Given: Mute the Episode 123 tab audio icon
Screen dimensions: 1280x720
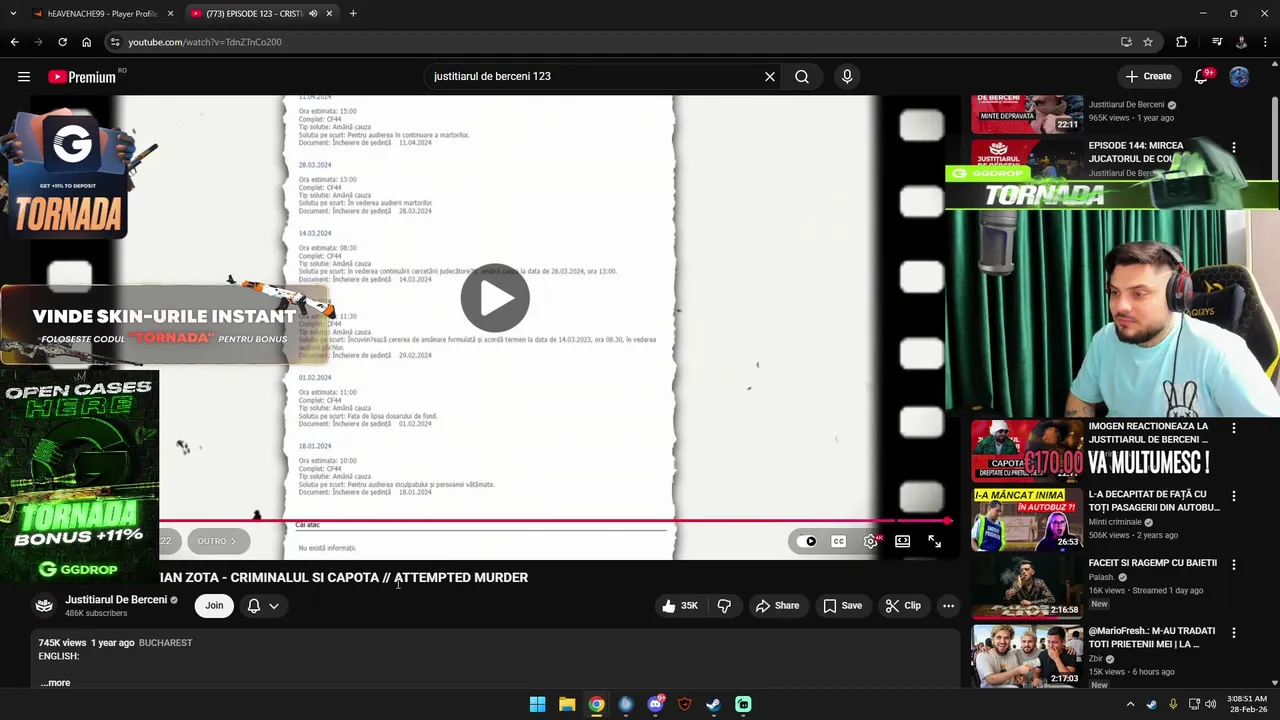Looking at the screenshot, I should tap(313, 13).
